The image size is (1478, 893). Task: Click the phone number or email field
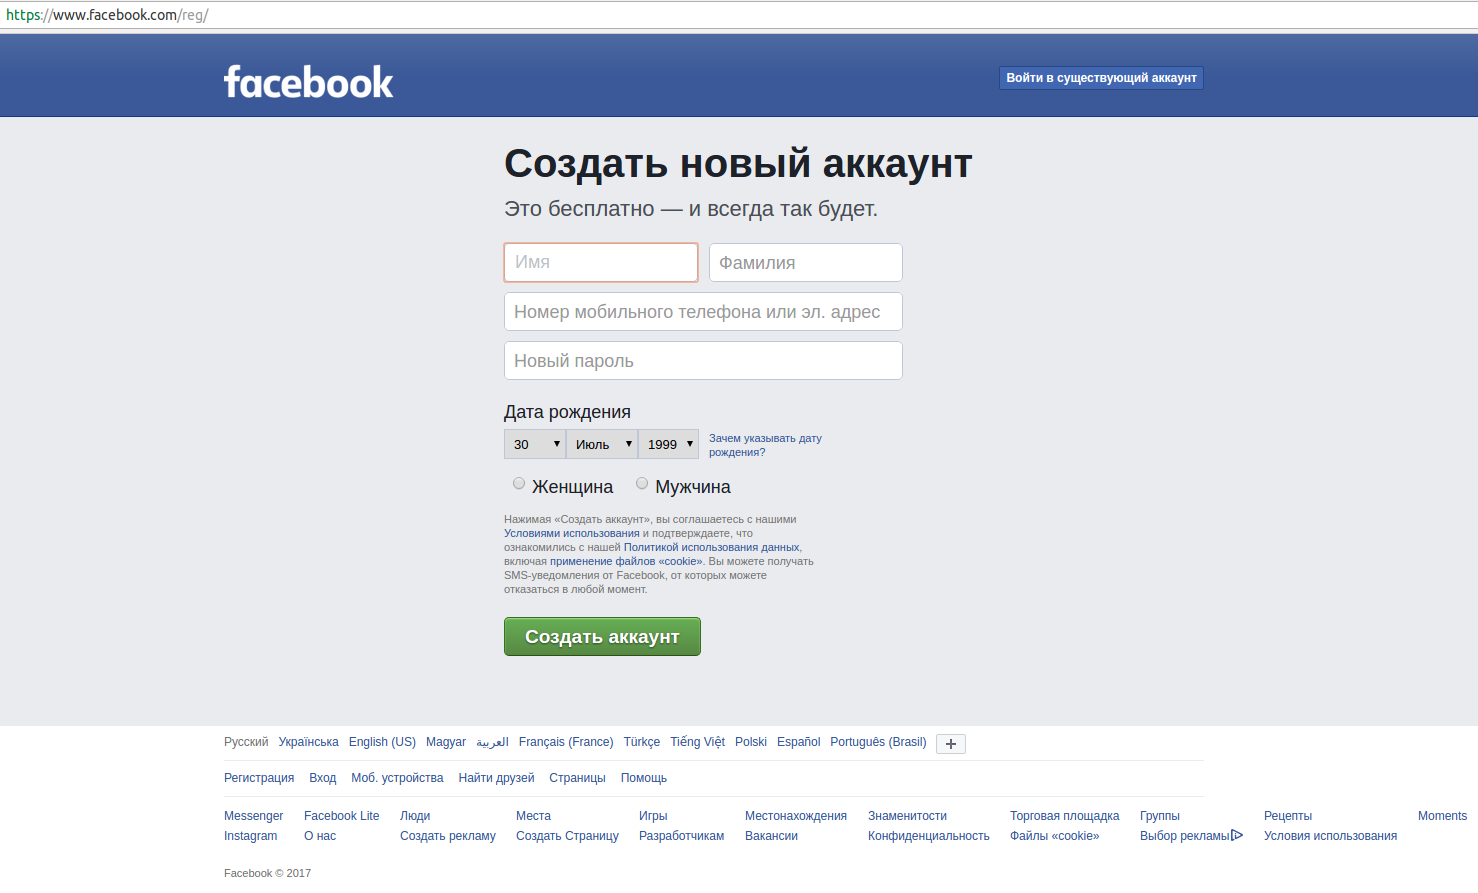click(703, 312)
